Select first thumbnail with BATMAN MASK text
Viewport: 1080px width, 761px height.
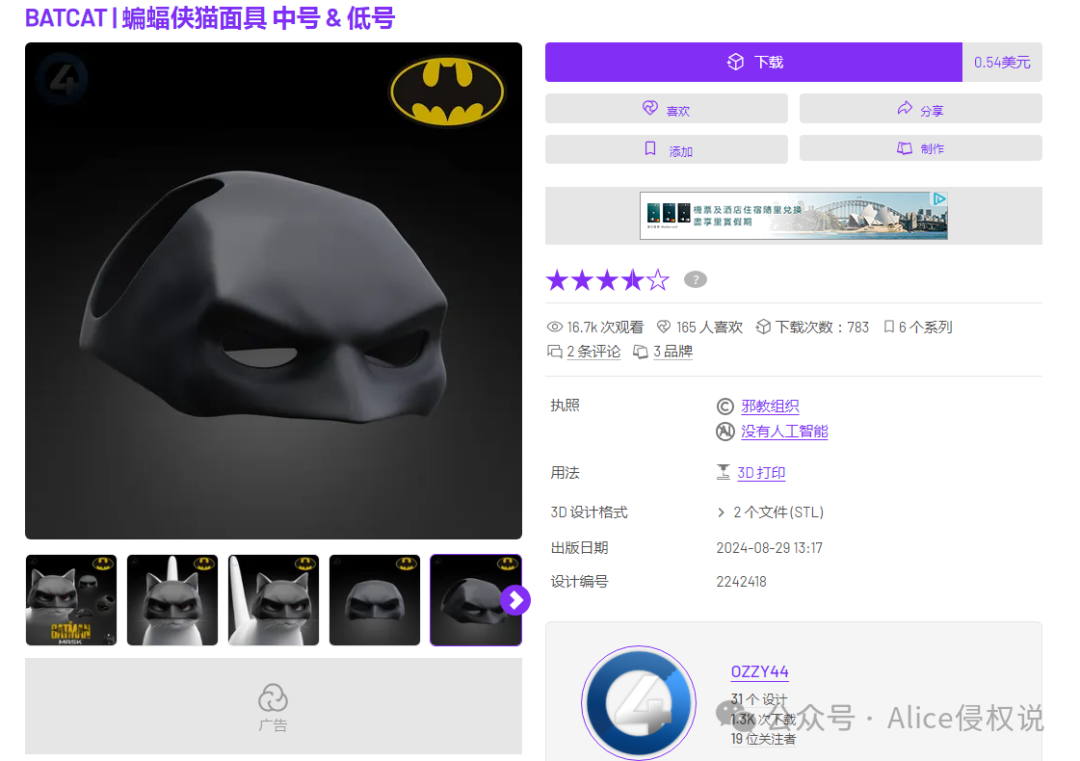71,600
